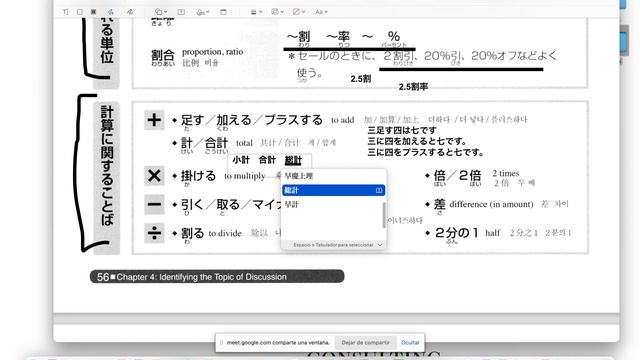Click the word 'half' beside 2分の1
Viewport: 640px width, 360px height.
tap(492, 233)
